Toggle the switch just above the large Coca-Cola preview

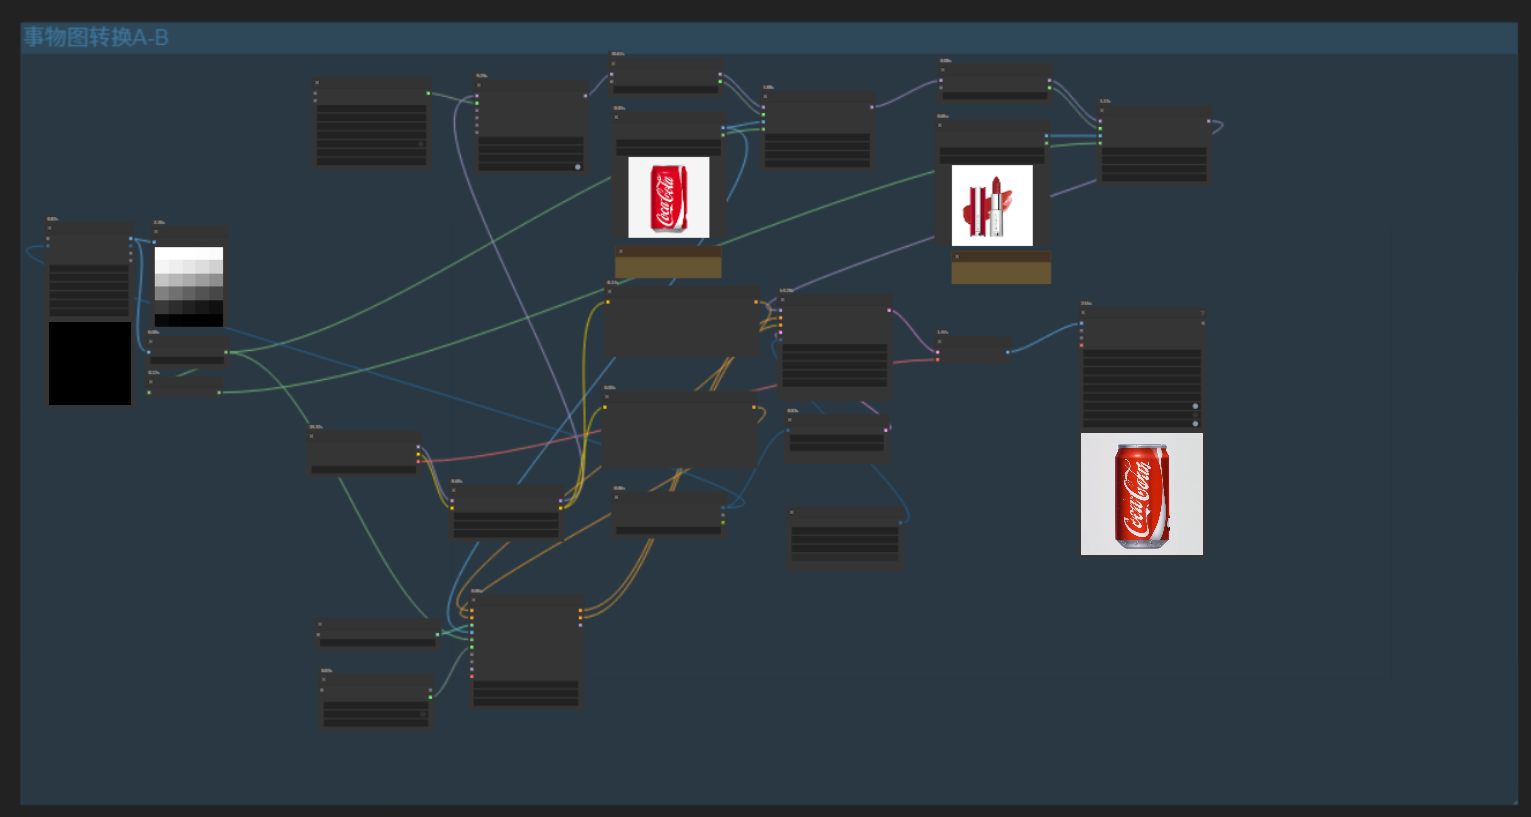click(1195, 424)
